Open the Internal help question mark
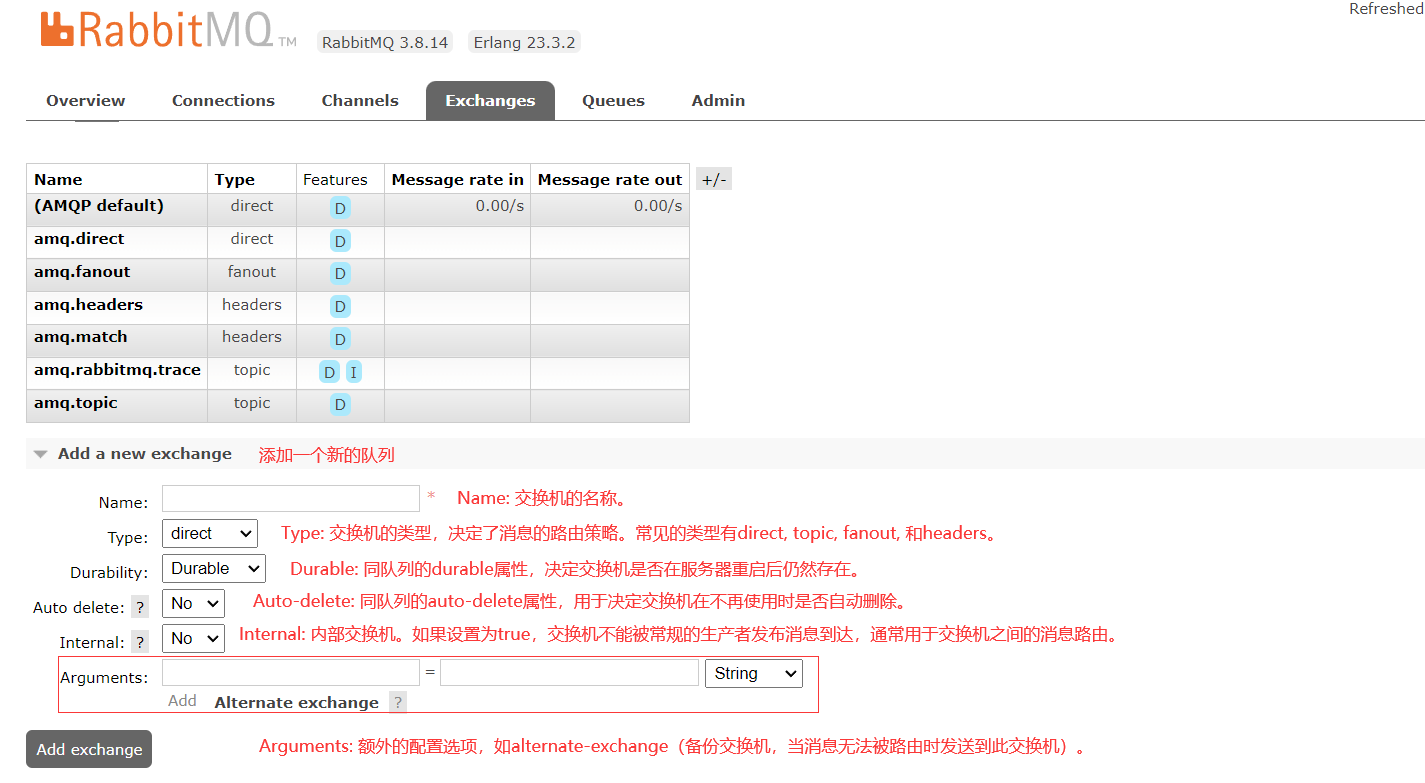 140,642
